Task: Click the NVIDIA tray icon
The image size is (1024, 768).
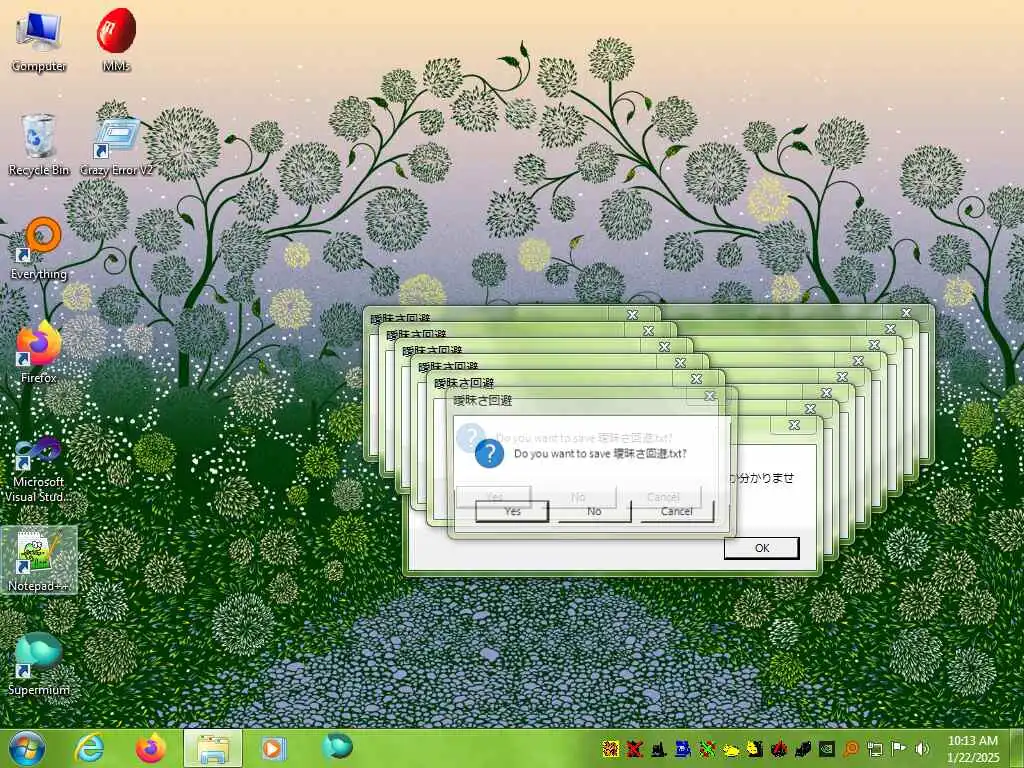Action: pyautogui.click(x=826, y=748)
